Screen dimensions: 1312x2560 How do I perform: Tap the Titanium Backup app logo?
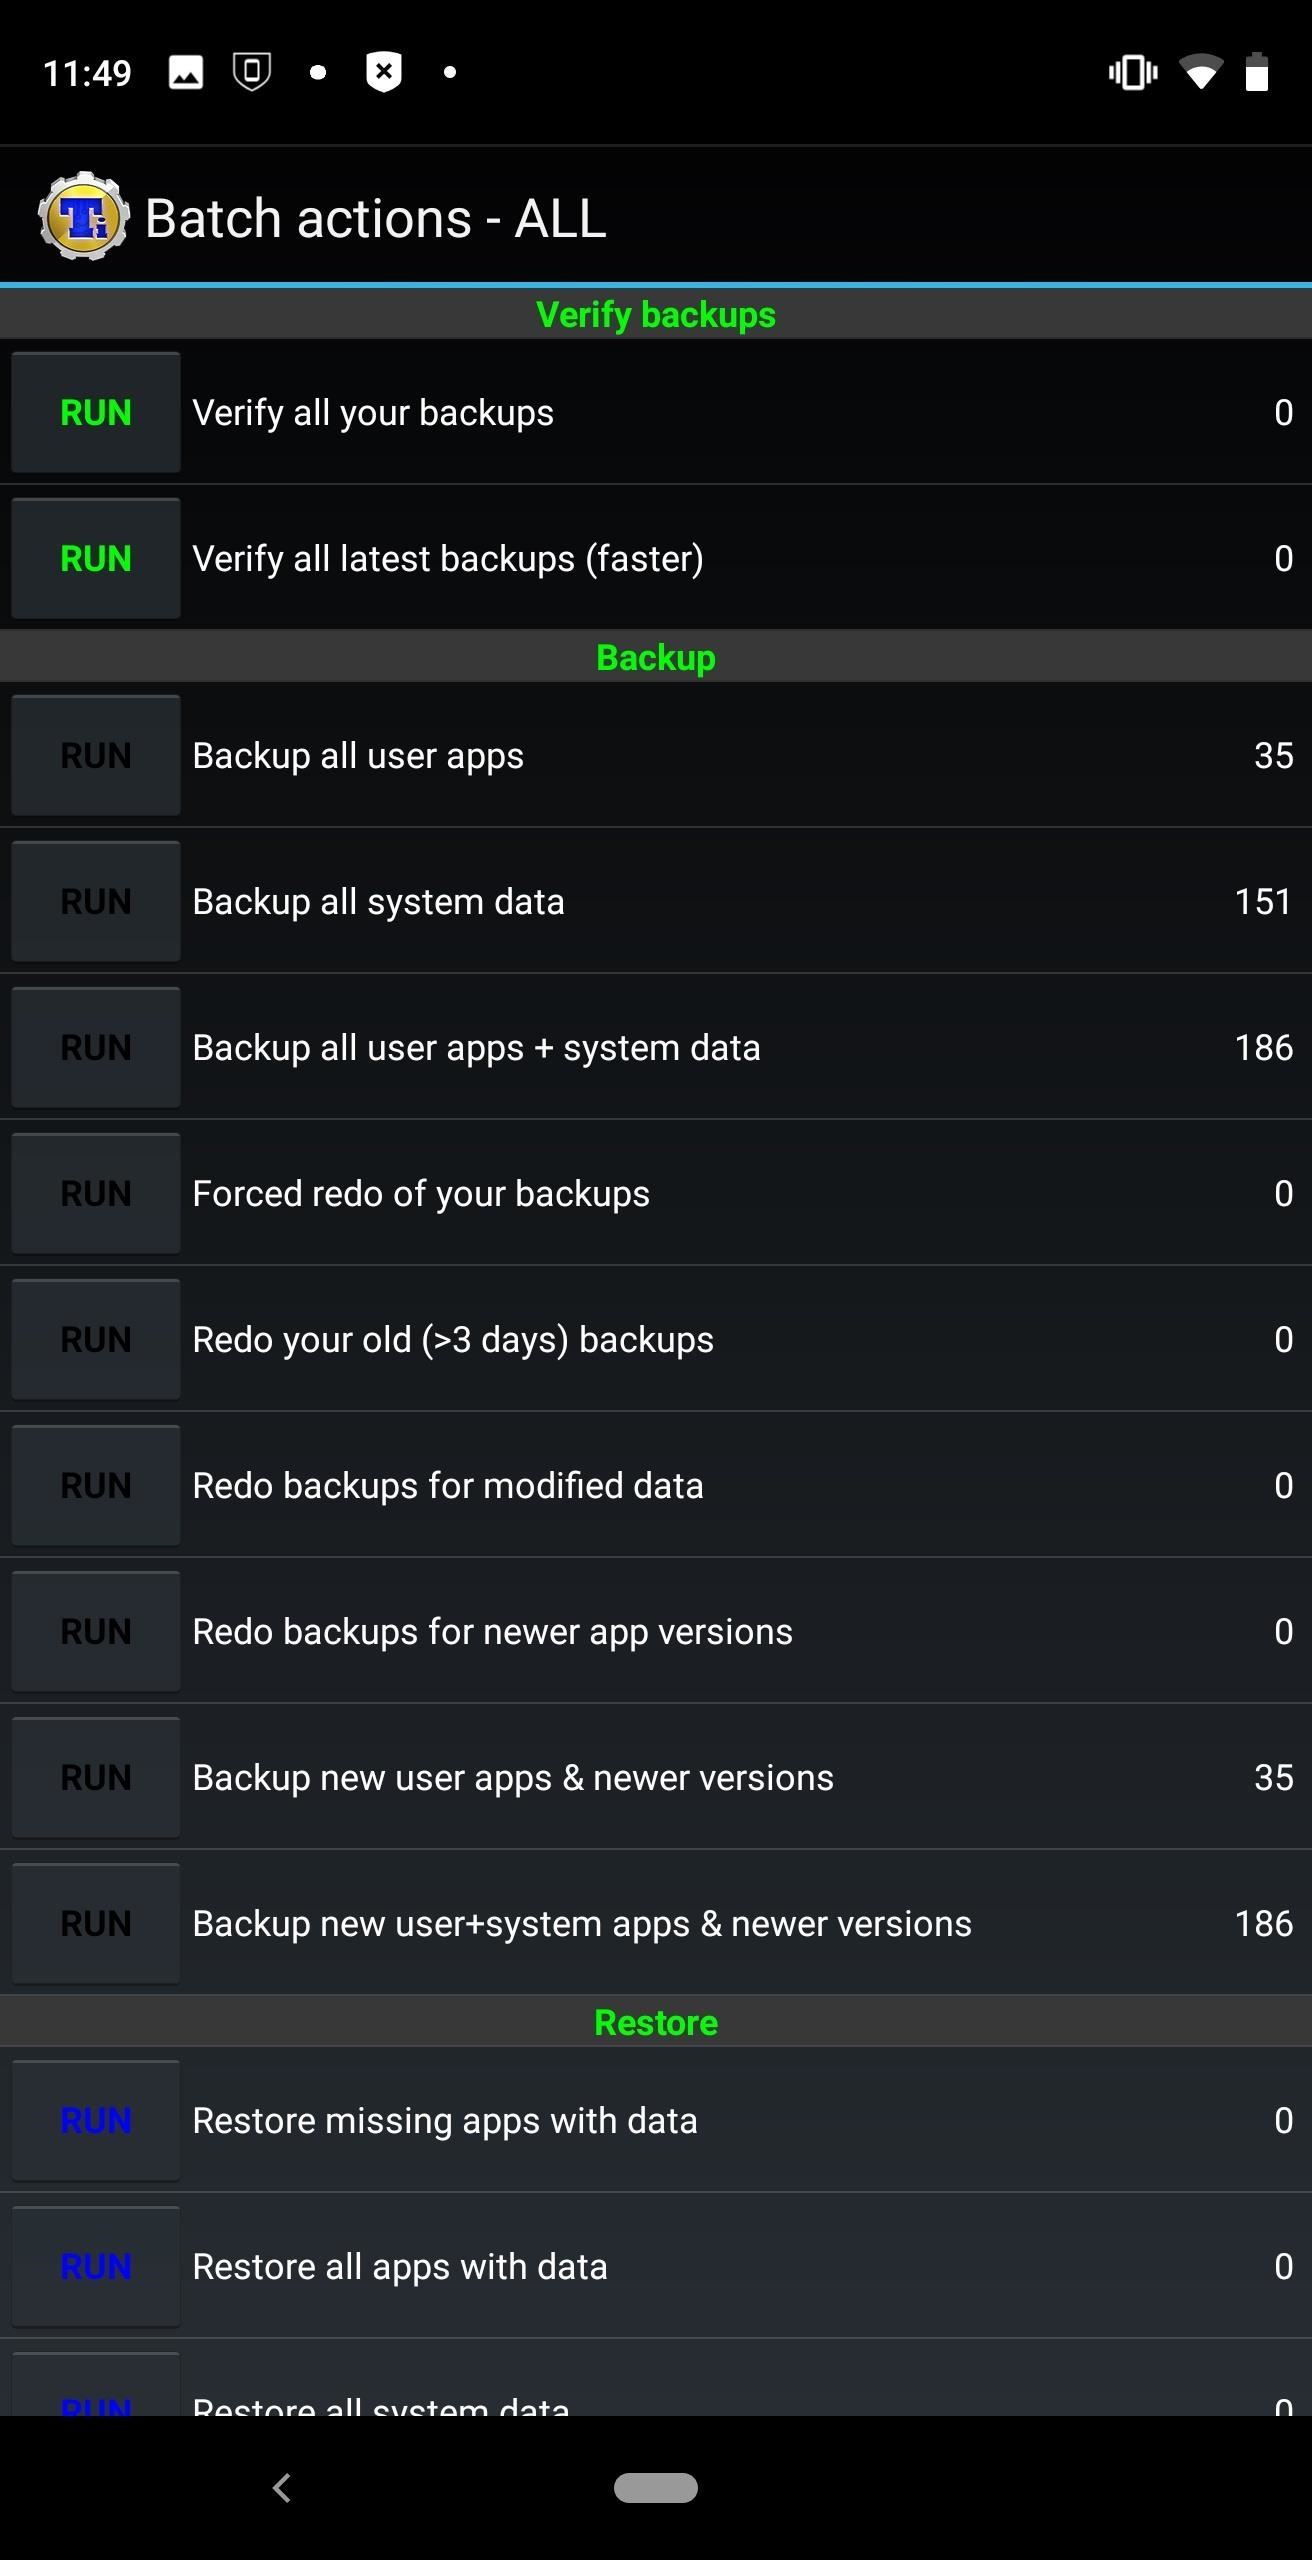(83, 216)
